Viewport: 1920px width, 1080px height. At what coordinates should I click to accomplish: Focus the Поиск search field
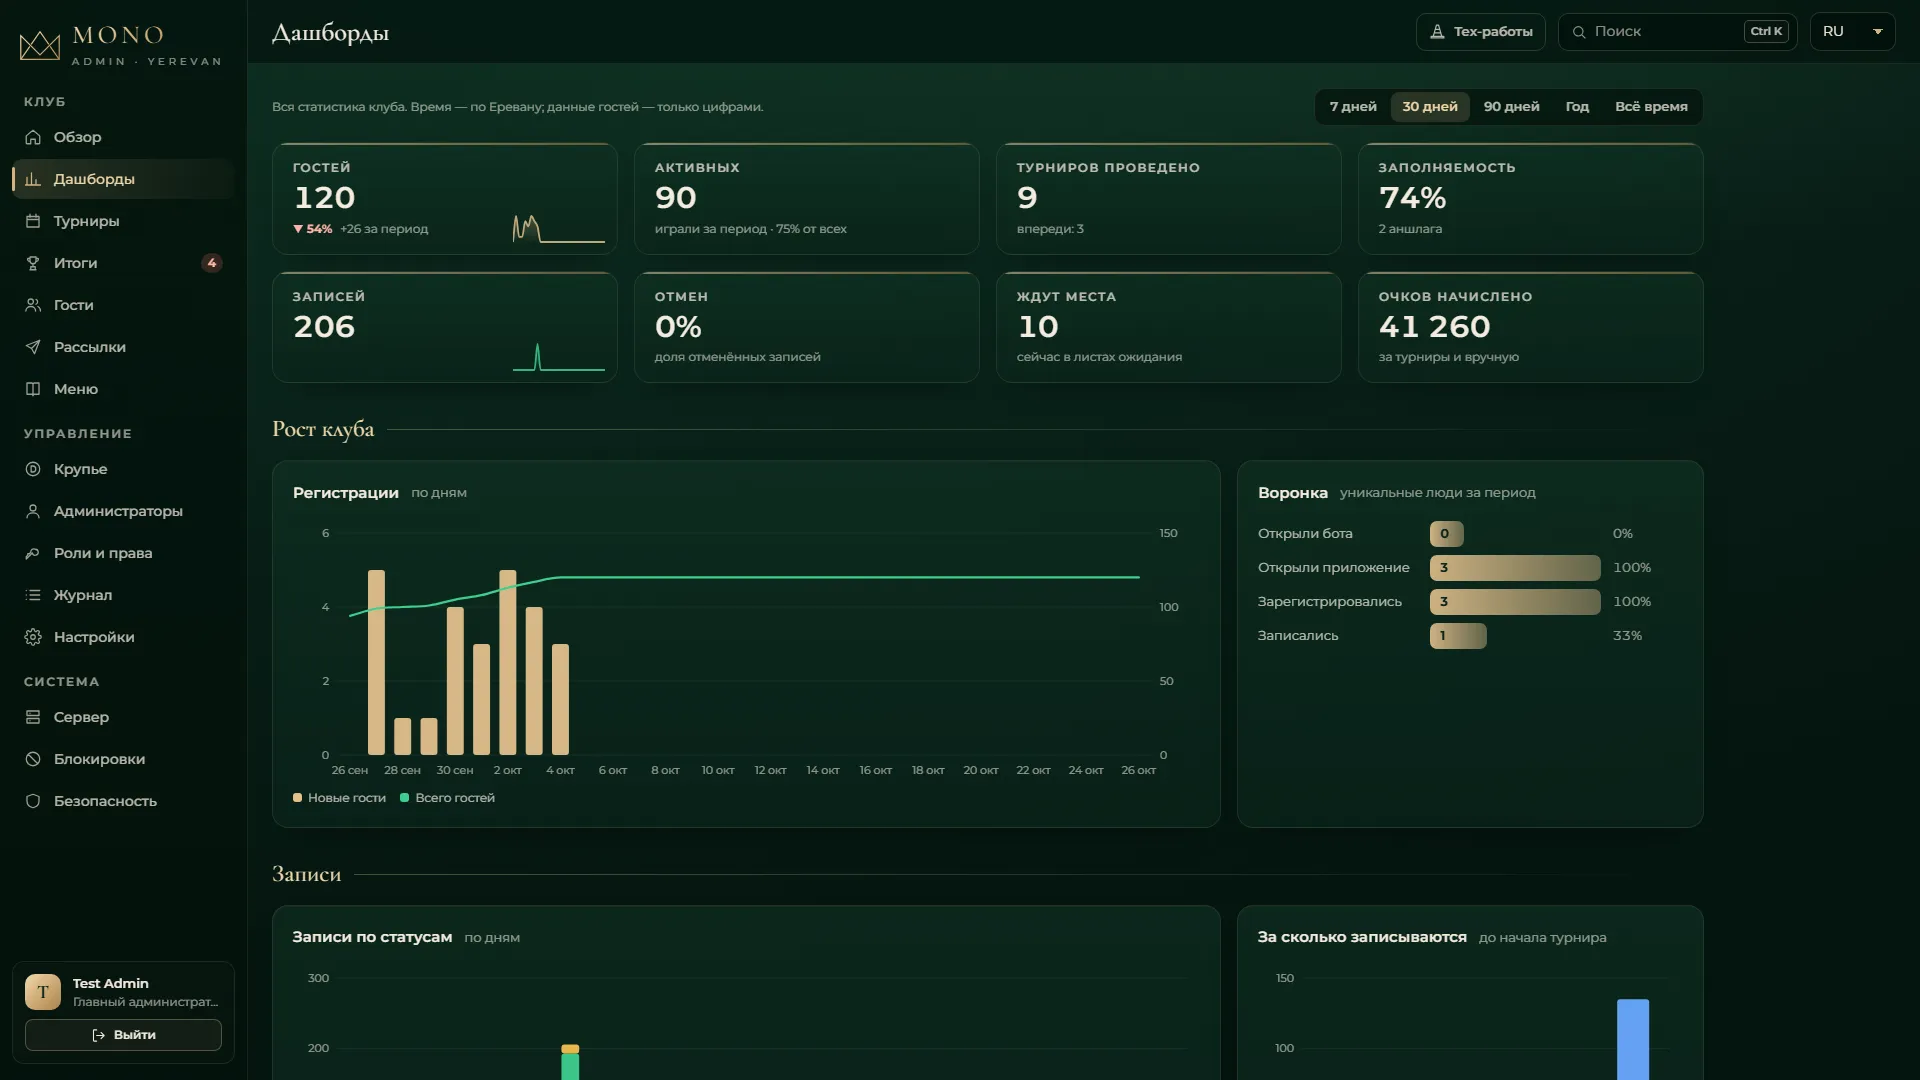[1677, 32]
